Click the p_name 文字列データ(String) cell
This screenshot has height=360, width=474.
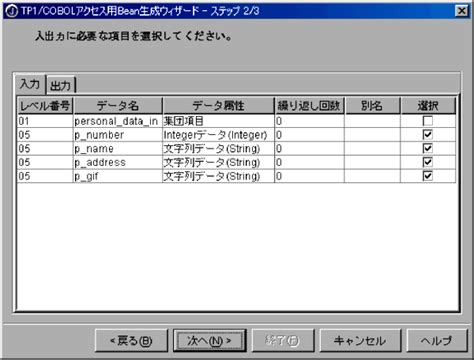(218, 149)
